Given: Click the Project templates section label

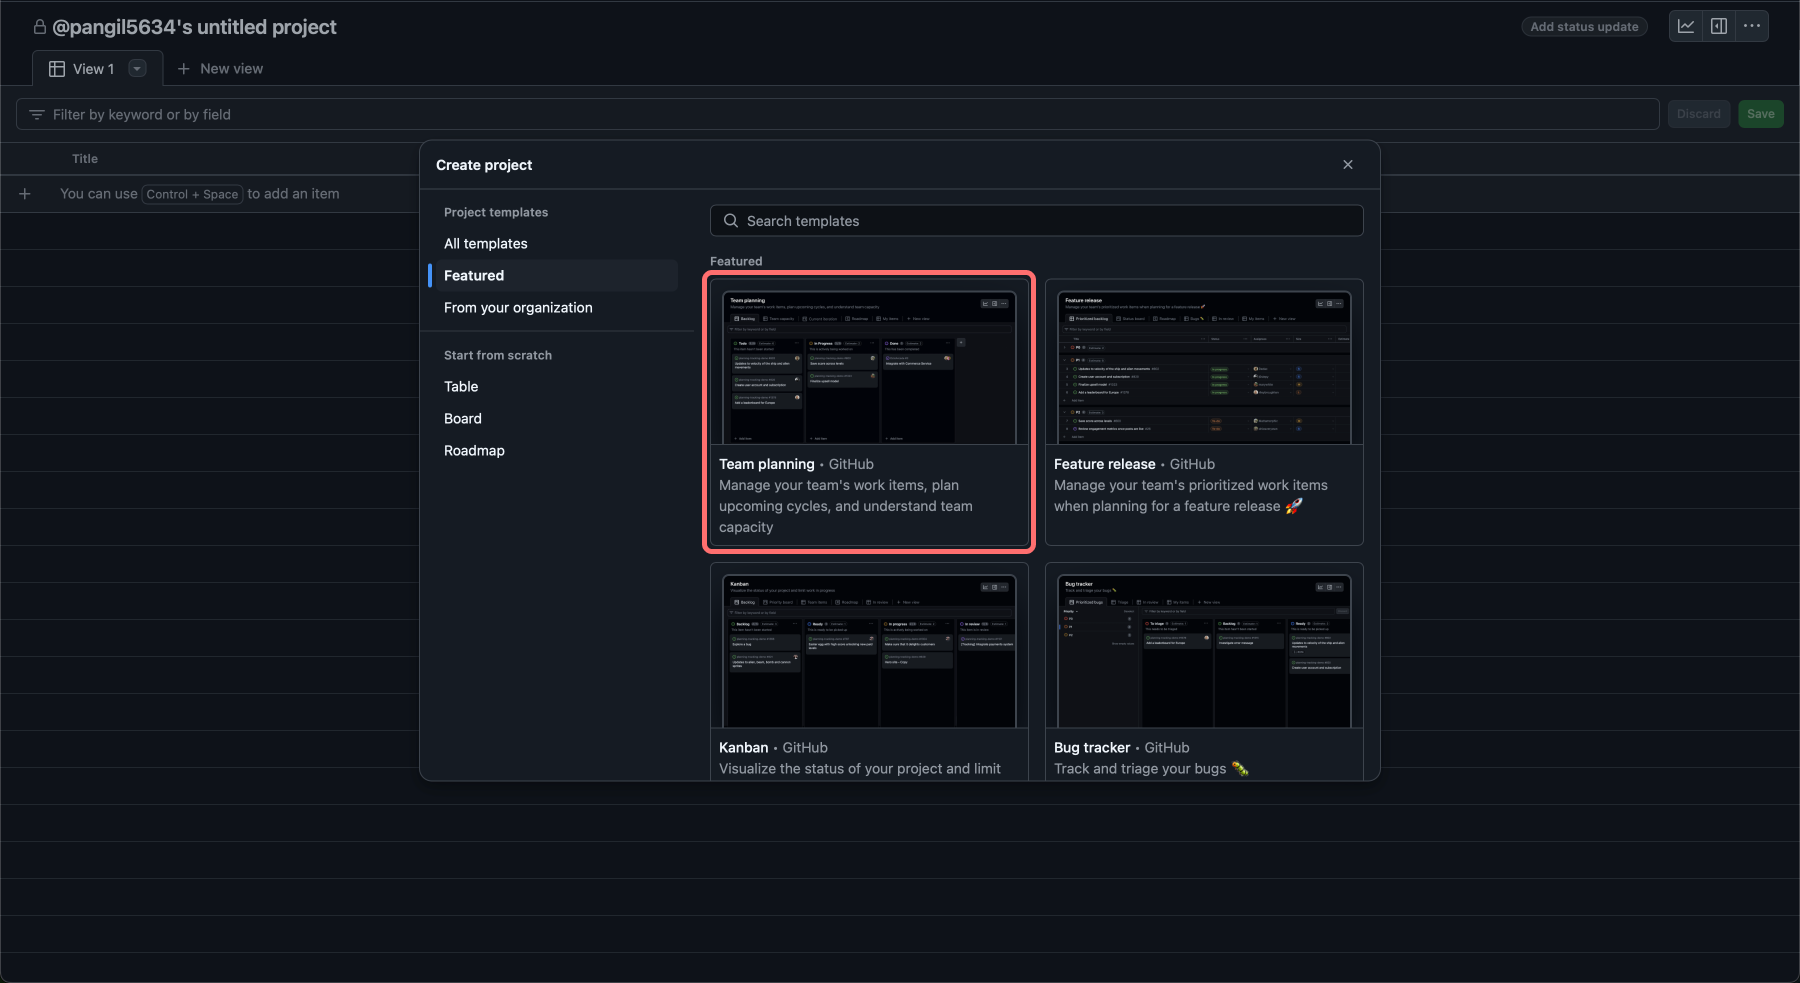Looking at the screenshot, I should tap(496, 212).
